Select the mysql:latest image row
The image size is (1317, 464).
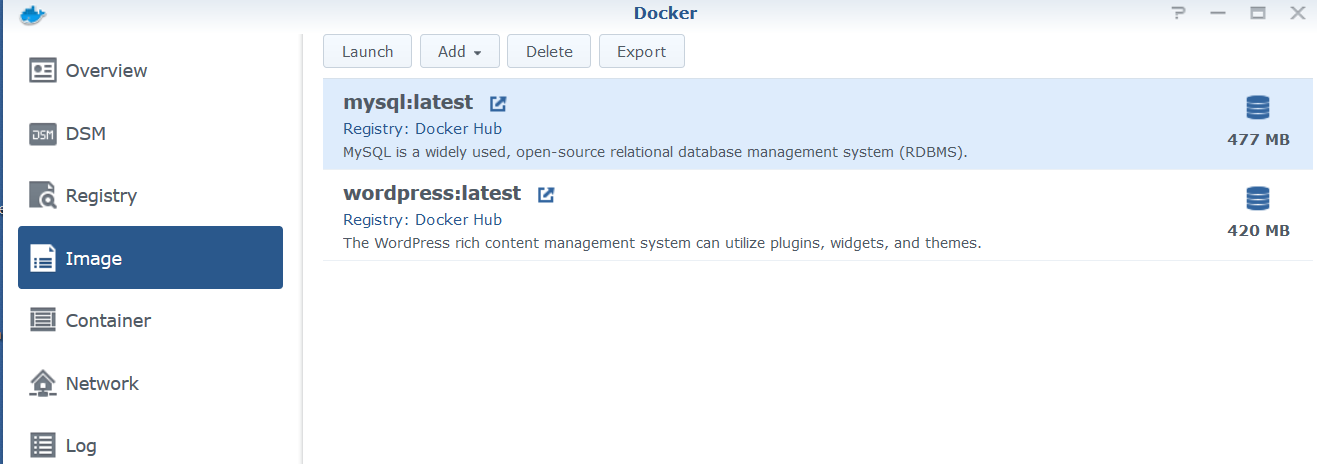coord(818,124)
